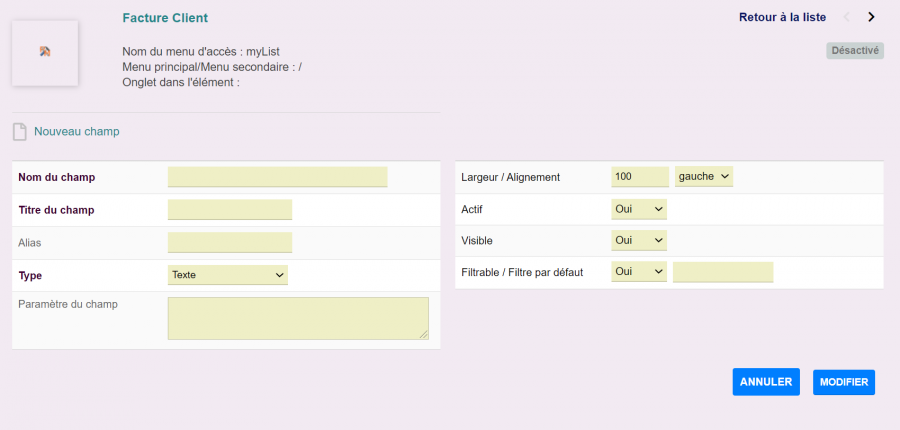Expand the Actif dropdown
Viewport: 900px width, 430px height.
638,209
